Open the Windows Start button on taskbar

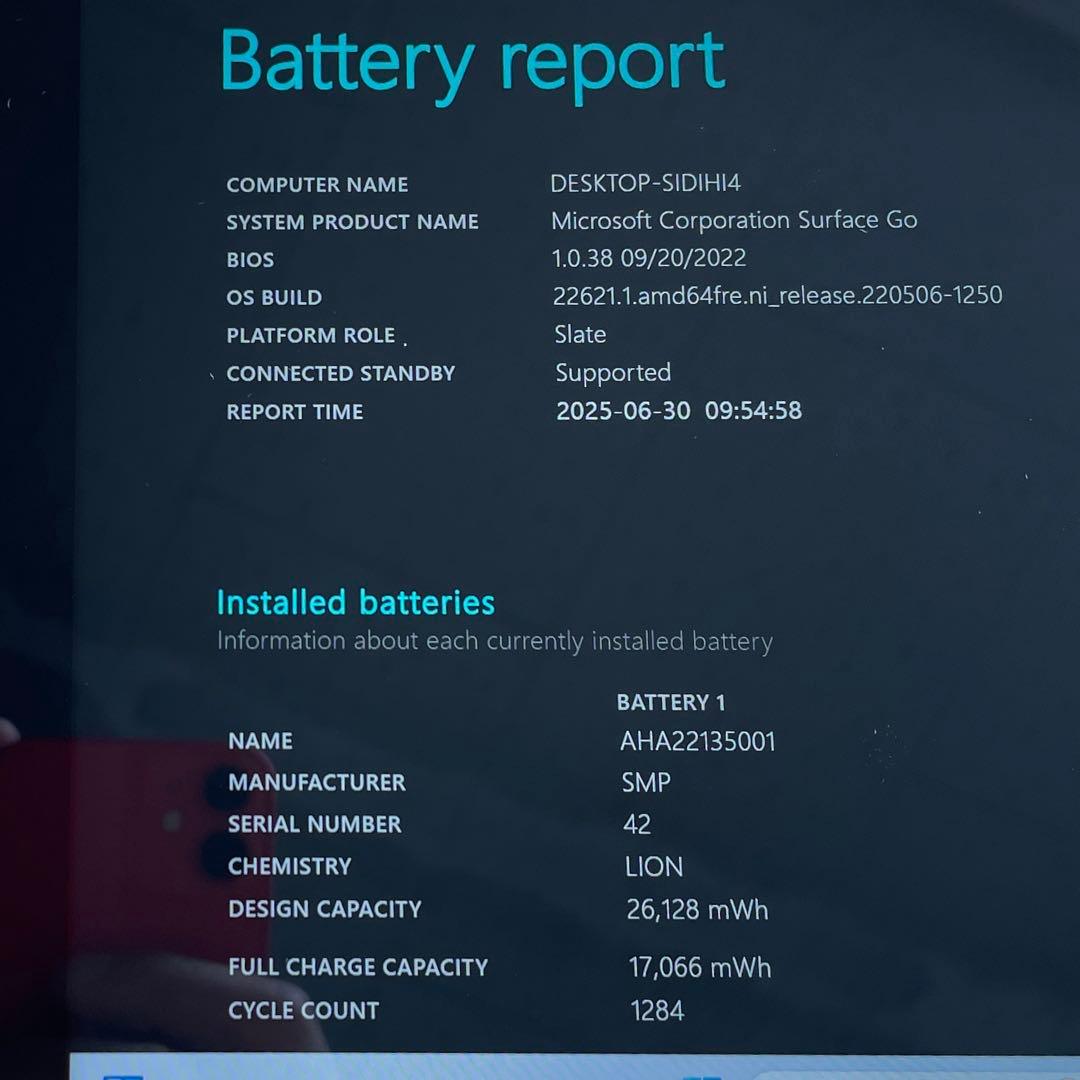point(702,1074)
